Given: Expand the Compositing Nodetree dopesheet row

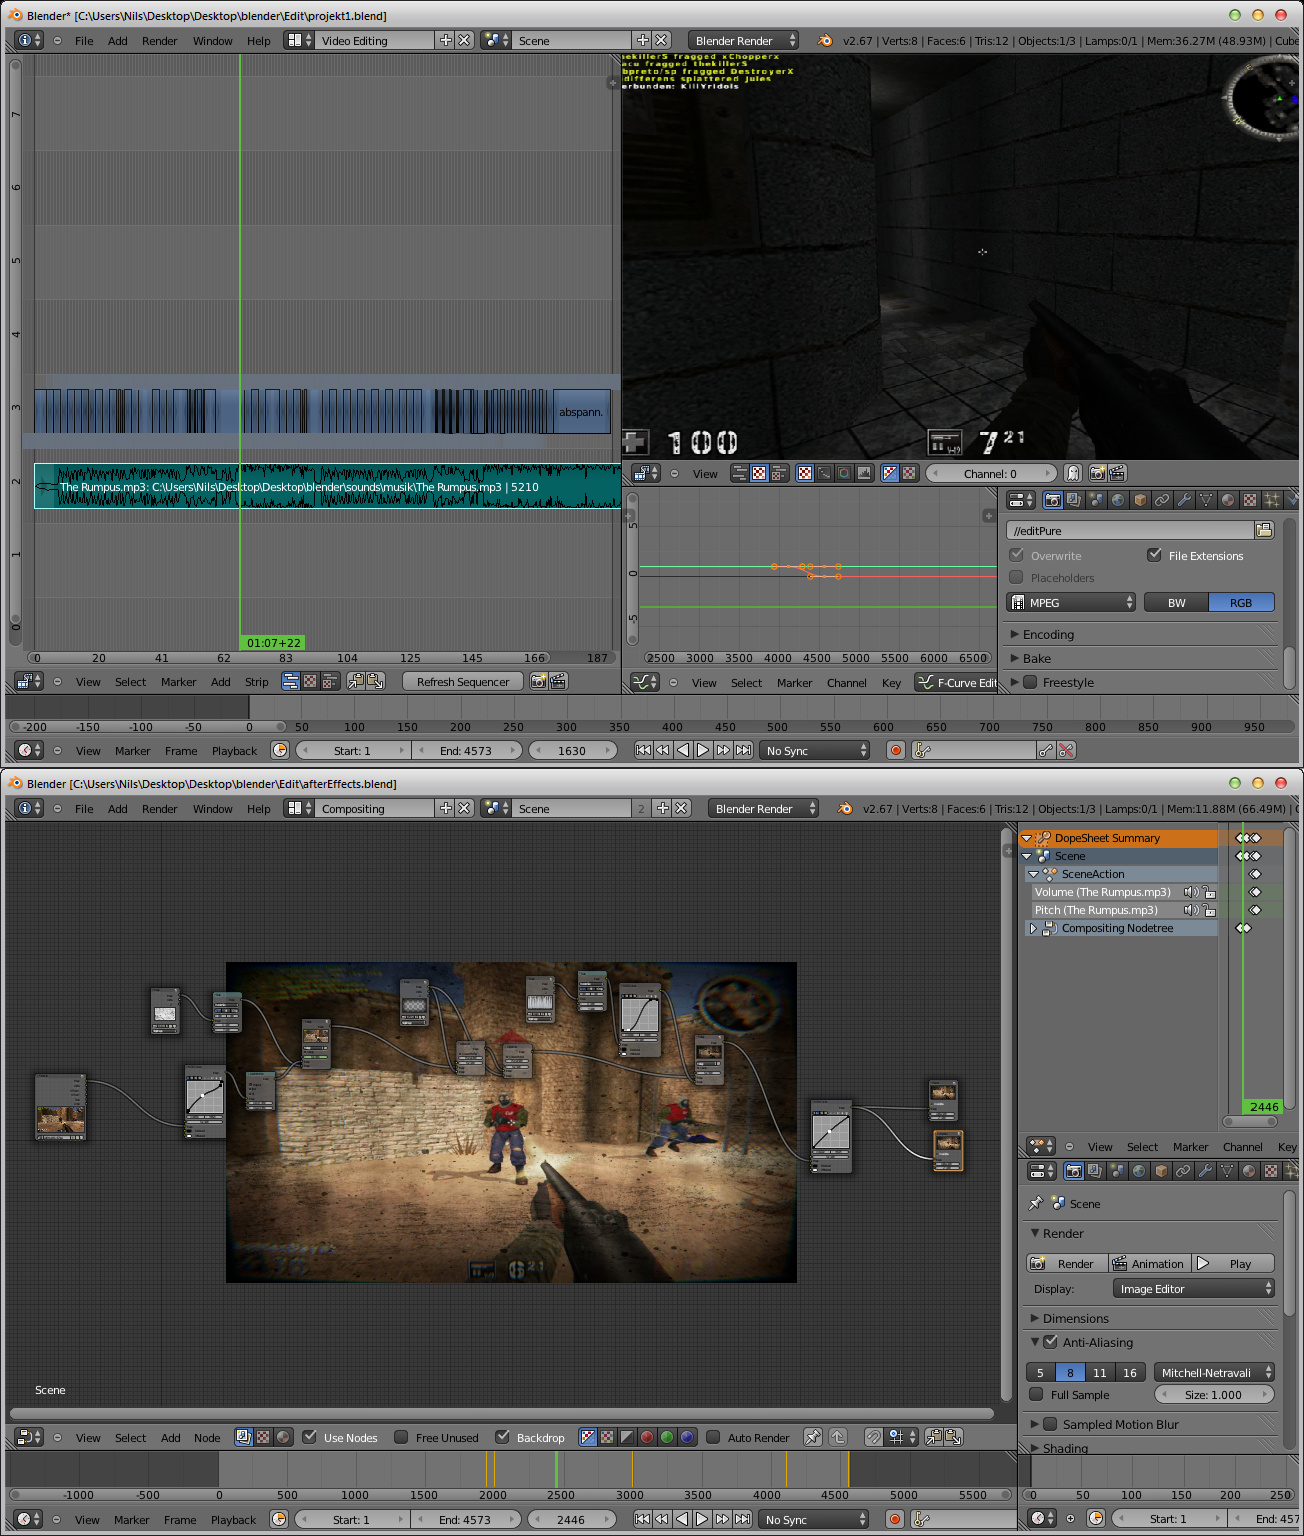Looking at the screenshot, I should point(1033,928).
